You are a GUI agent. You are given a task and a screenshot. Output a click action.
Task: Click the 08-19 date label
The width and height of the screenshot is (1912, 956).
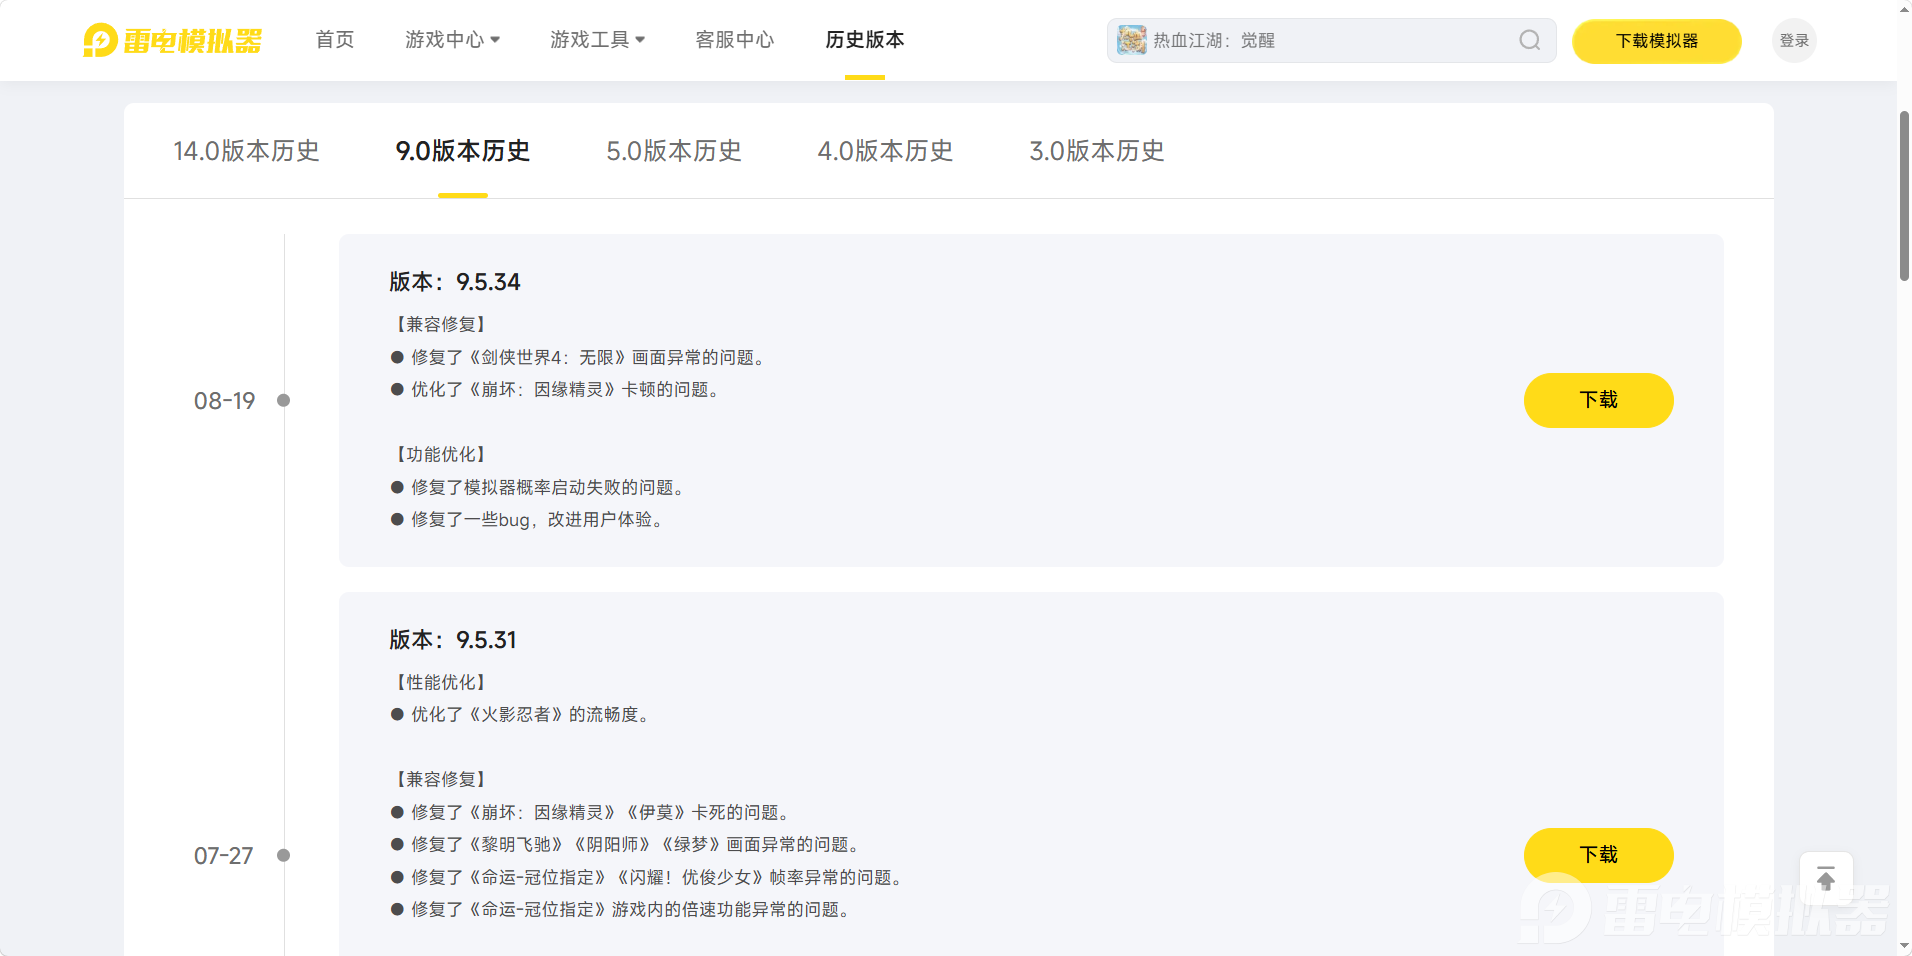(x=224, y=401)
